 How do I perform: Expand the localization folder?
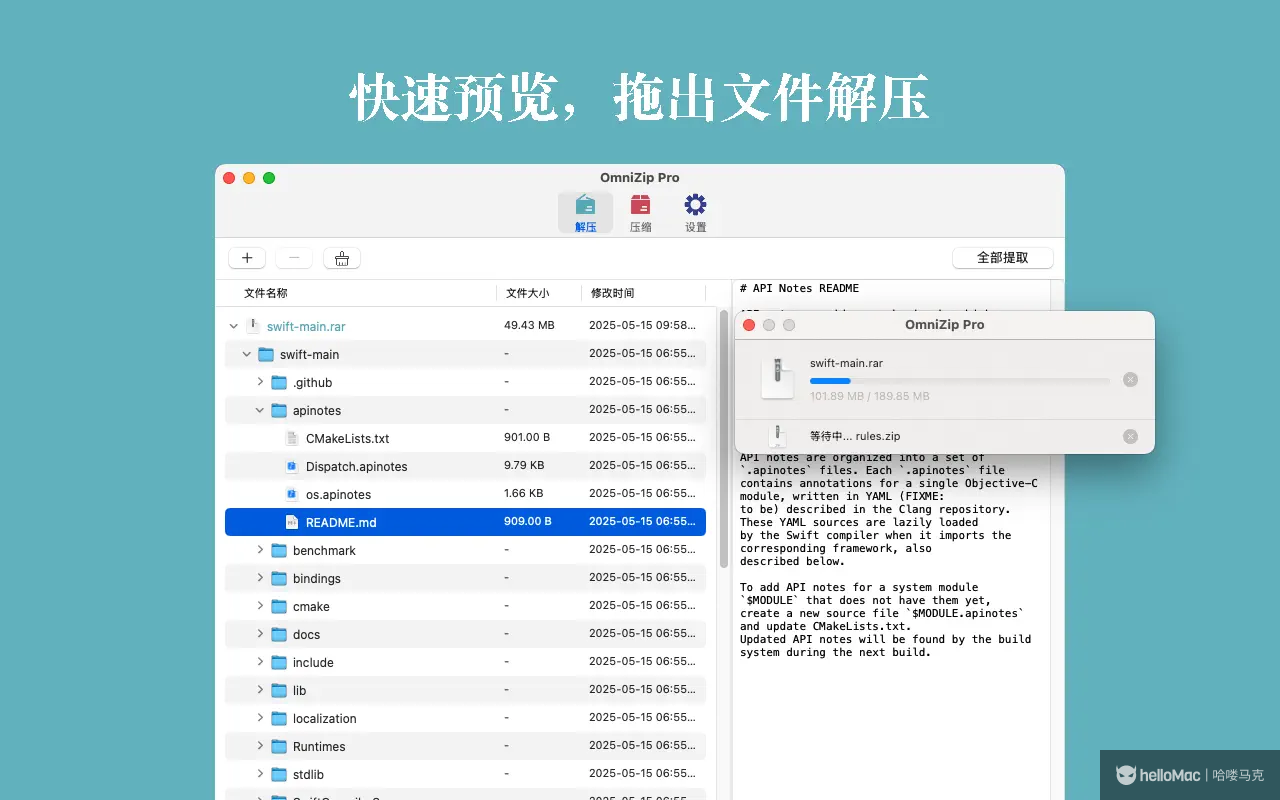260,718
